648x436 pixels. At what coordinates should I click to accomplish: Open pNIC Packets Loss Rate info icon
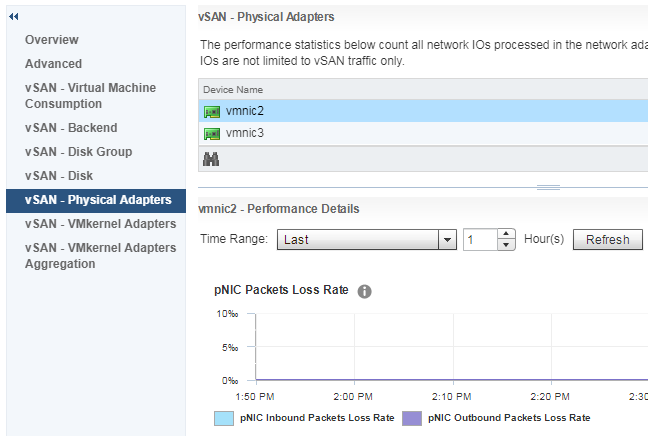coord(365,291)
